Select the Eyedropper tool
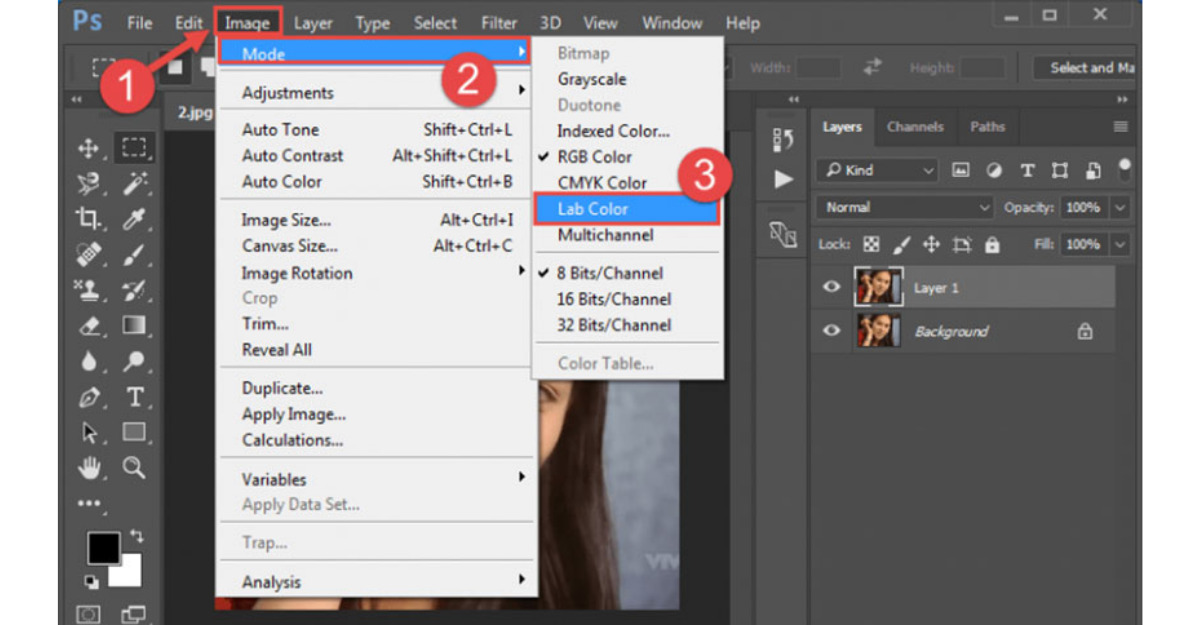This screenshot has width=1200, height=625. tap(135, 220)
